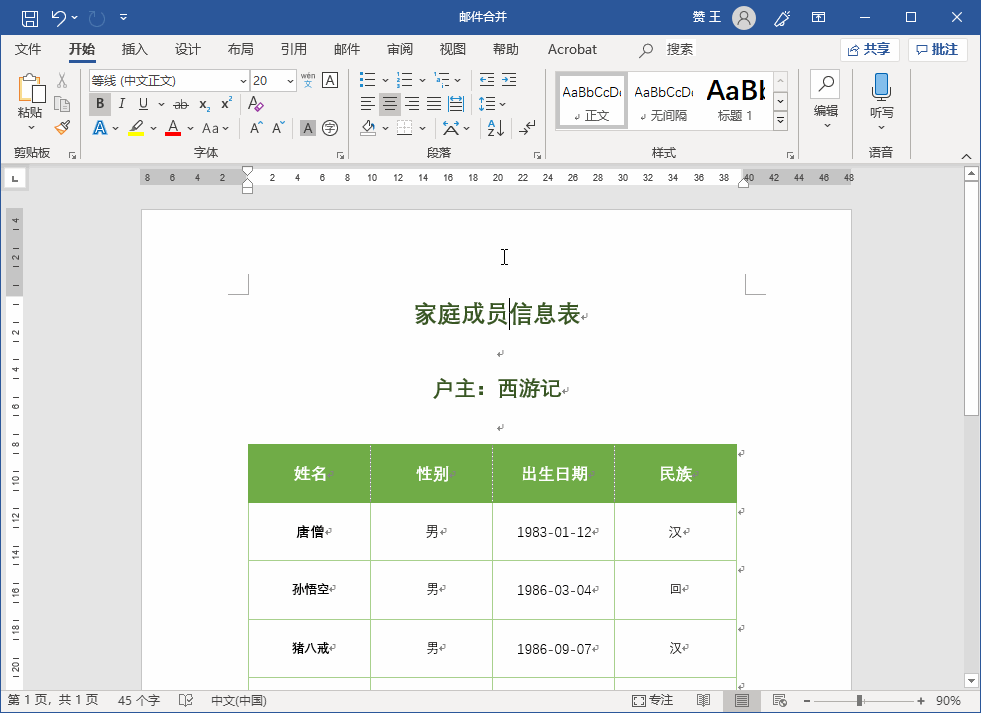This screenshot has width=981, height=713.
Task: Open the font size dropdown
Action: point(289,80)
